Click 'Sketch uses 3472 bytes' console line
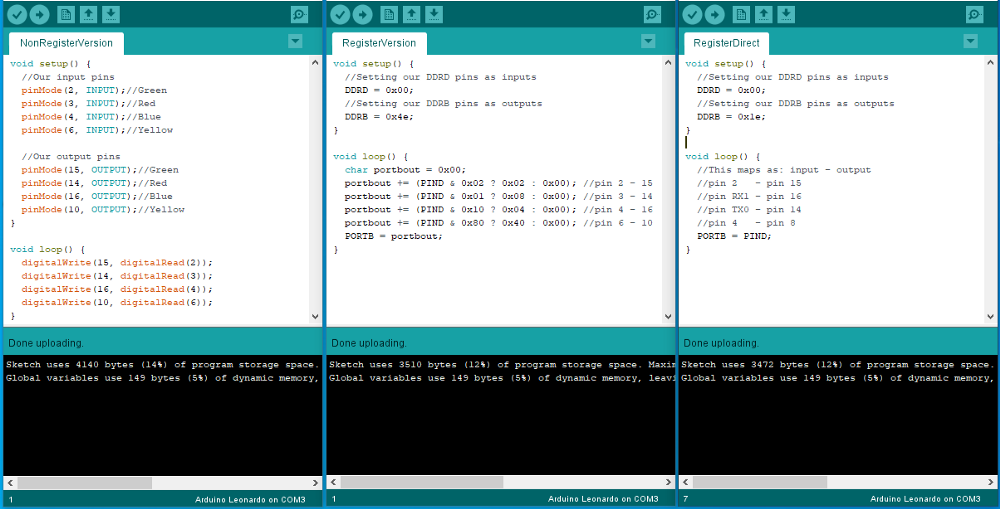The height and width of the screenshot is (509, 1000). point(837,365)
